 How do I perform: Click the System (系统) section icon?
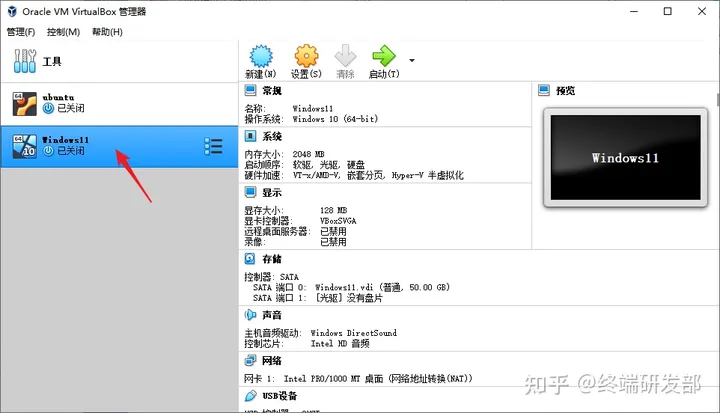(x=250, y=136)
